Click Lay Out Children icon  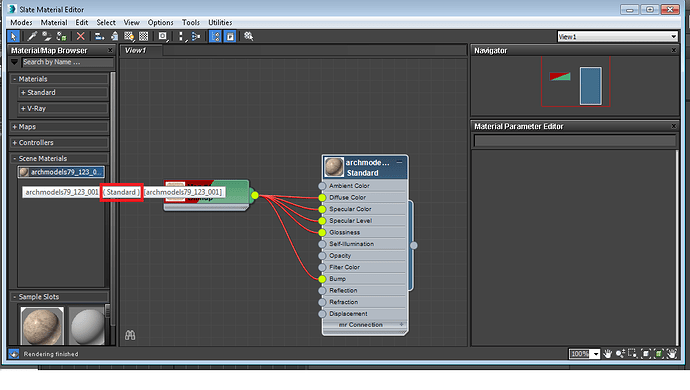(196, 37)
